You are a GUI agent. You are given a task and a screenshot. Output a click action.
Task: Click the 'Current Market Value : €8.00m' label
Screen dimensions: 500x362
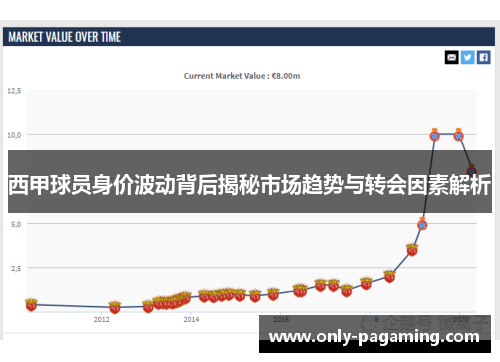(x=242, y=76)
